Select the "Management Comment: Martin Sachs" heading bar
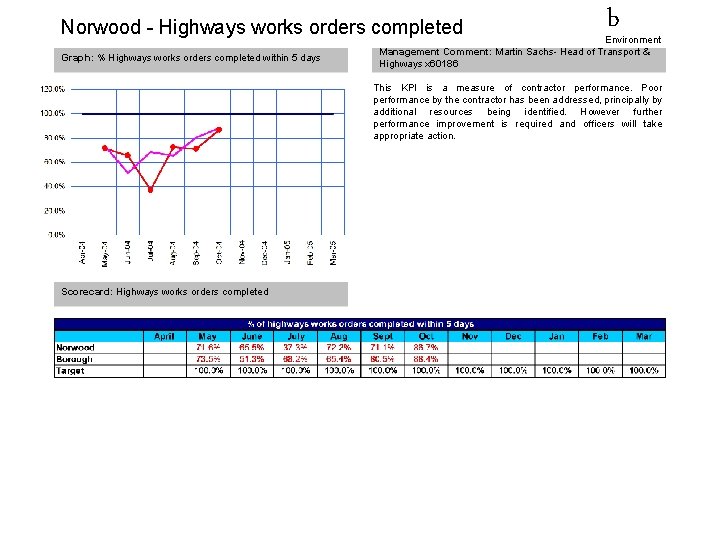The width and height of the screenshot is (720, 540). pos(518,60)
